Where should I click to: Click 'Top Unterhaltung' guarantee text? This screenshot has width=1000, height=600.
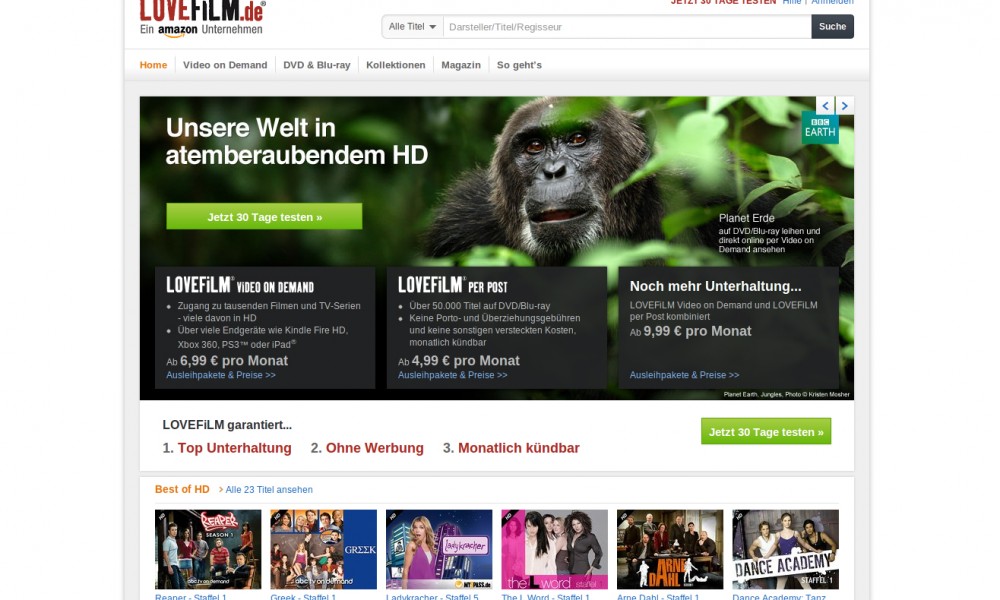point(234,448)
